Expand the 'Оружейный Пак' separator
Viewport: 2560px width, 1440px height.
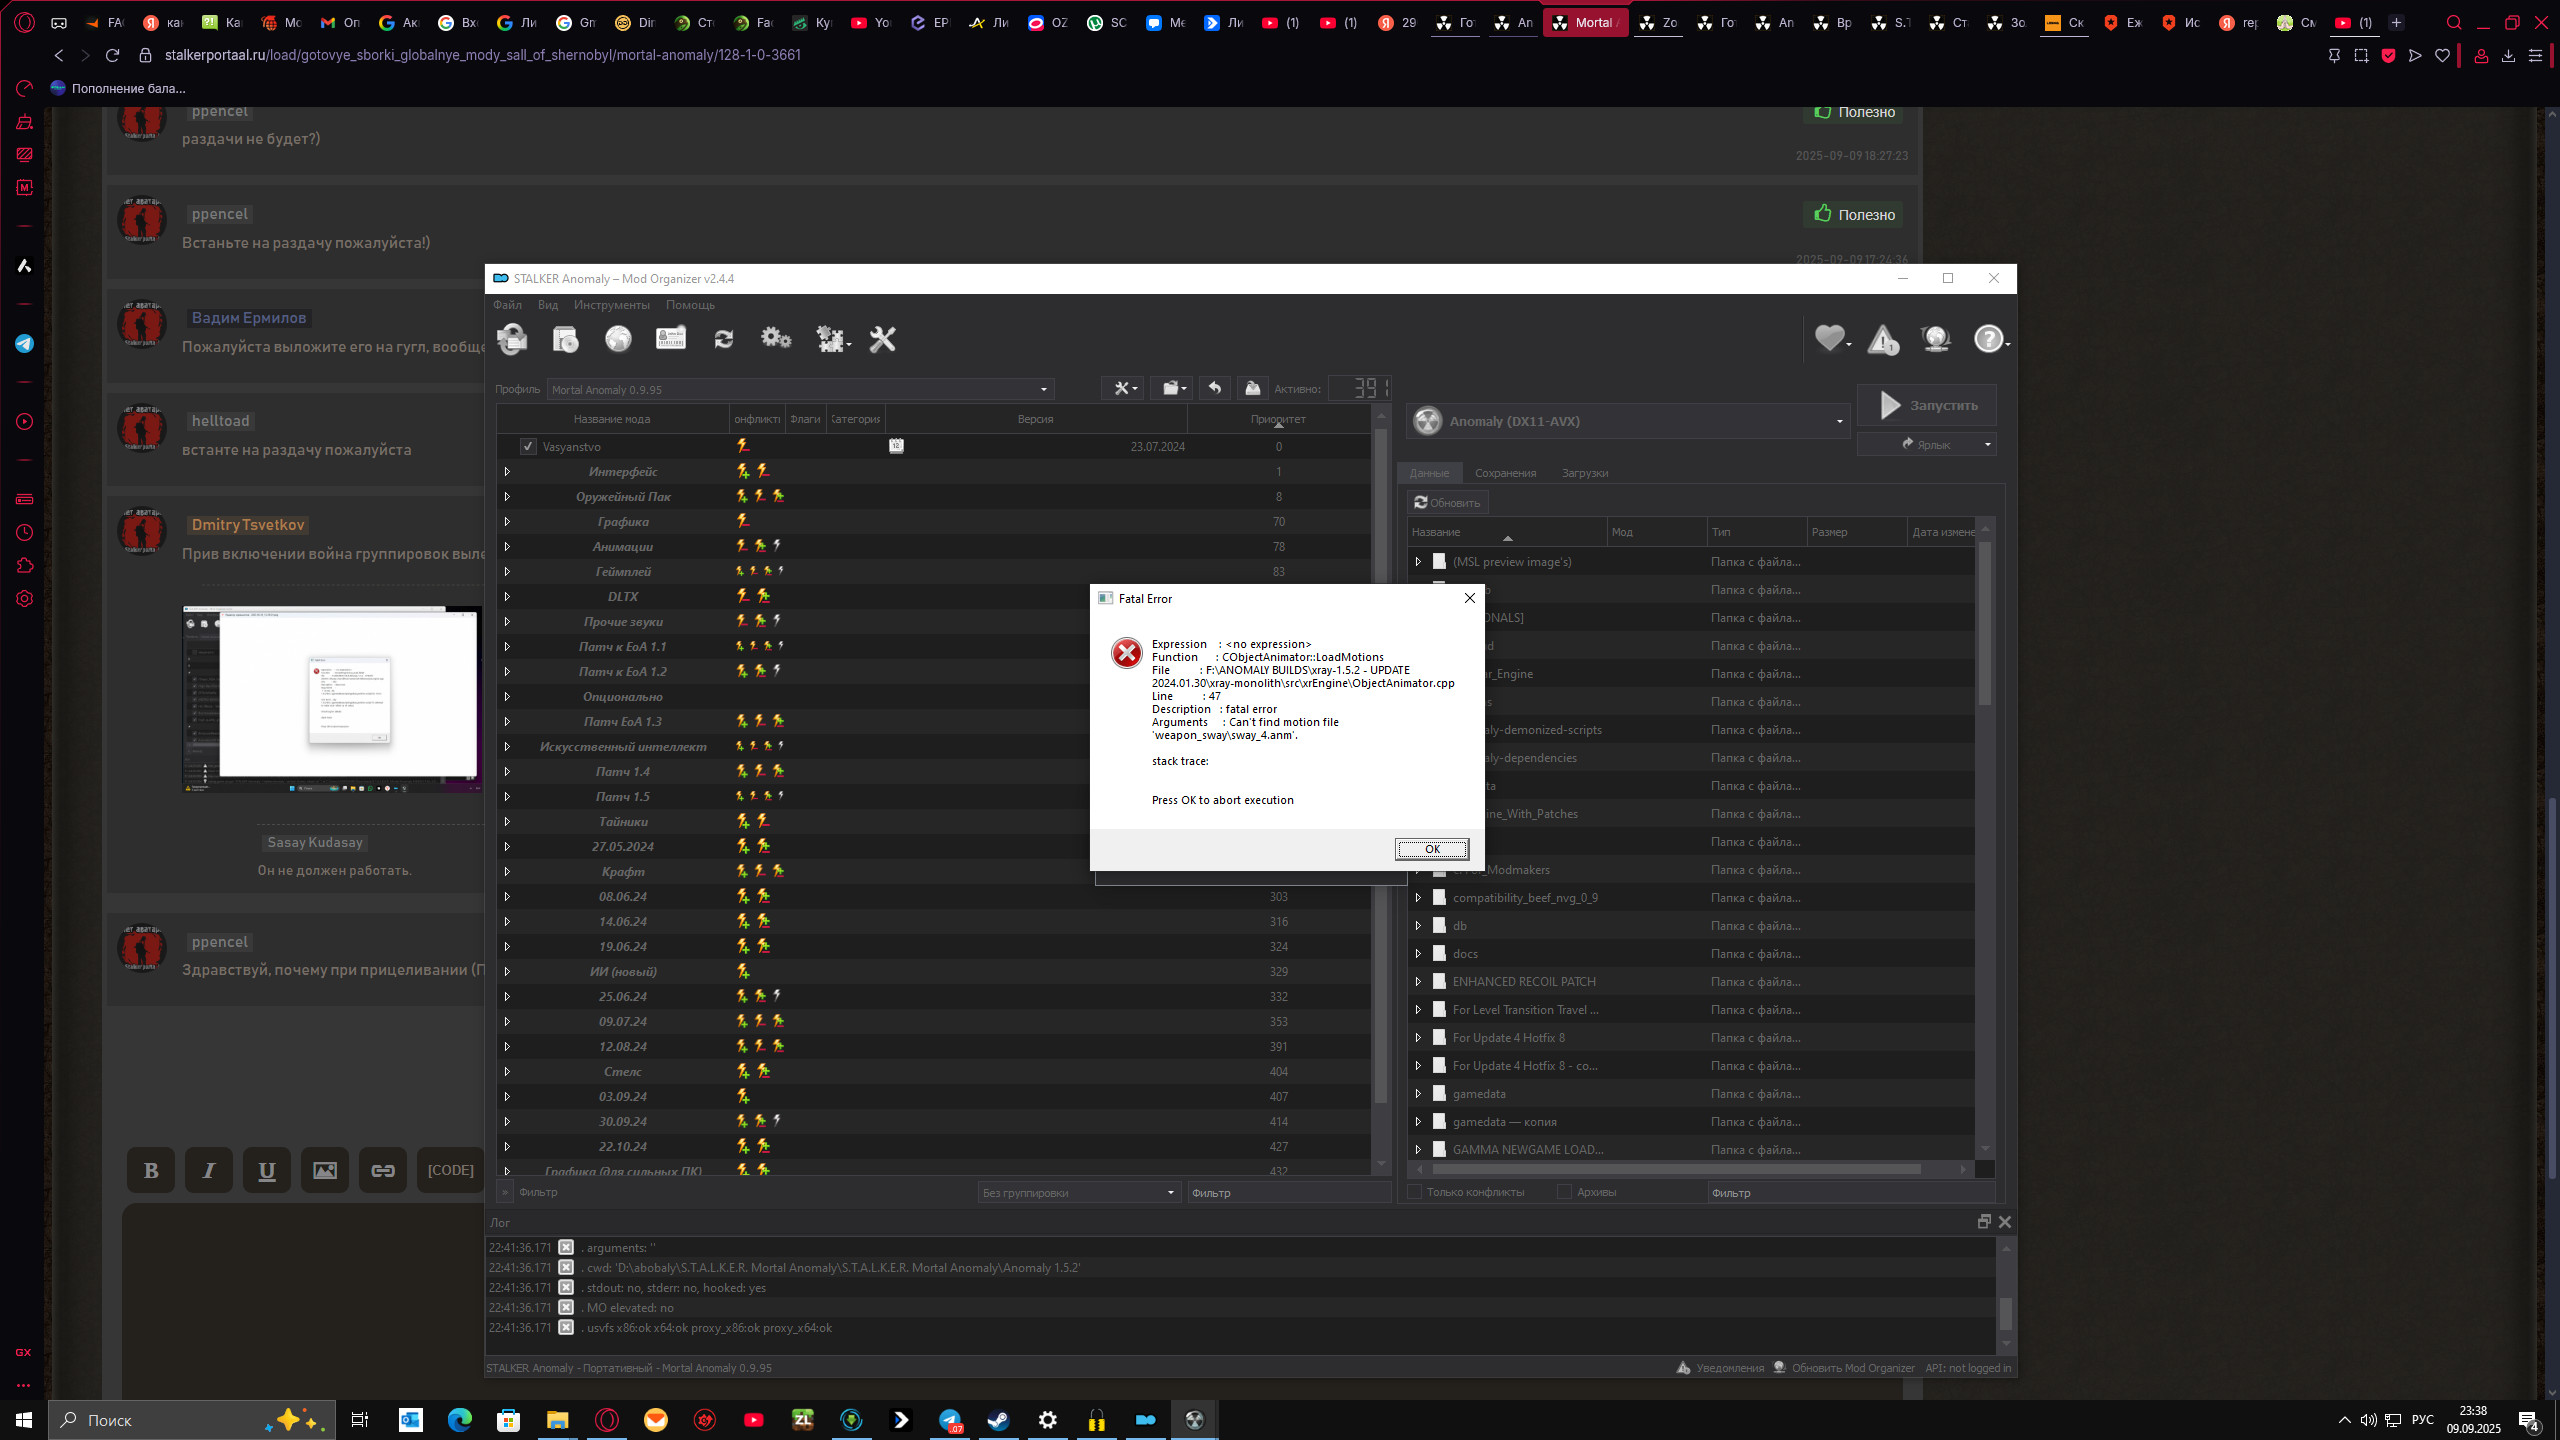(507, 497)
